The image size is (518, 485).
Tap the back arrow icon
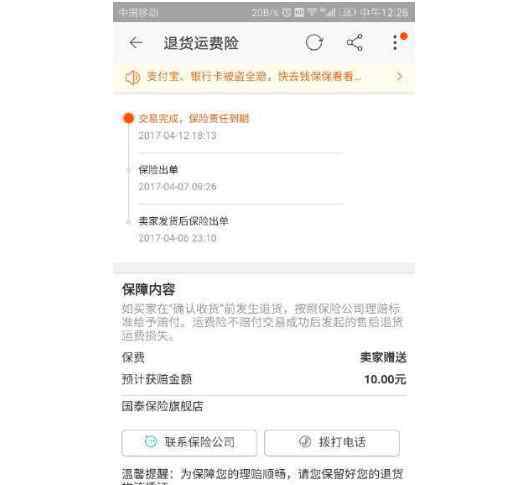pyautogui.click(x=136, y=43)
